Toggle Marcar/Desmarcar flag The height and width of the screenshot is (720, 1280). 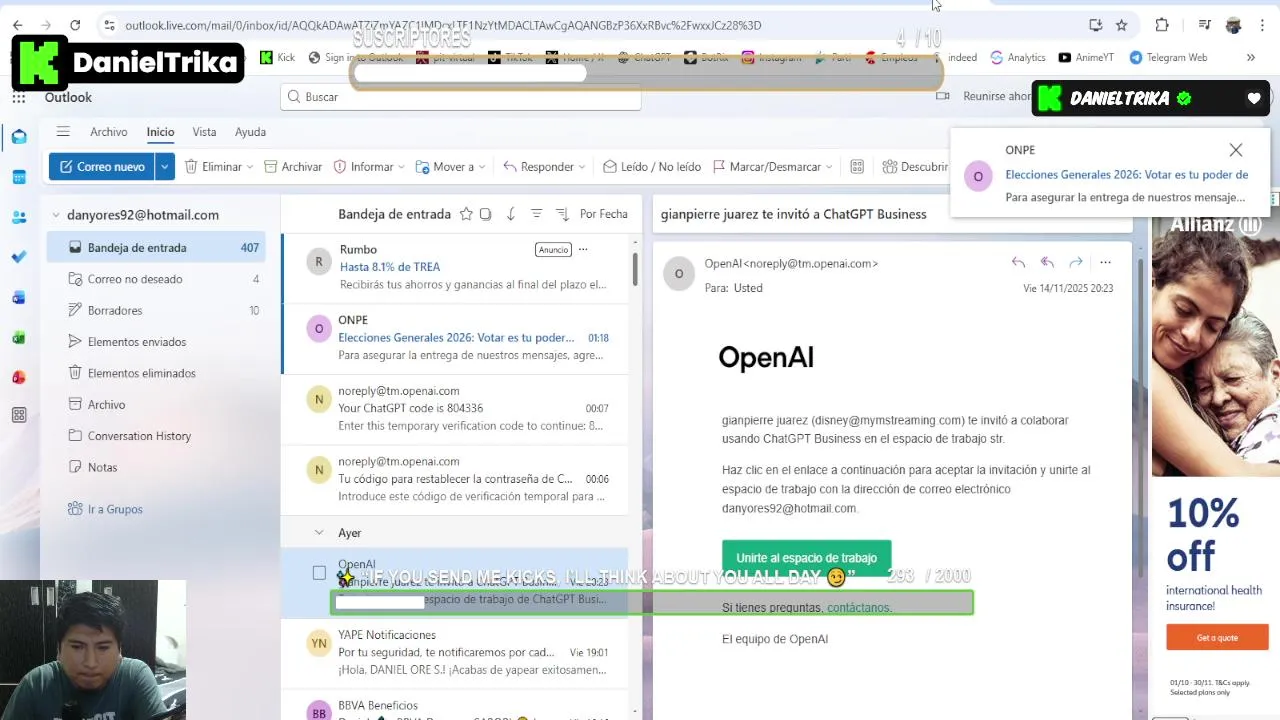pyautogui.click(x=772, y=167)
